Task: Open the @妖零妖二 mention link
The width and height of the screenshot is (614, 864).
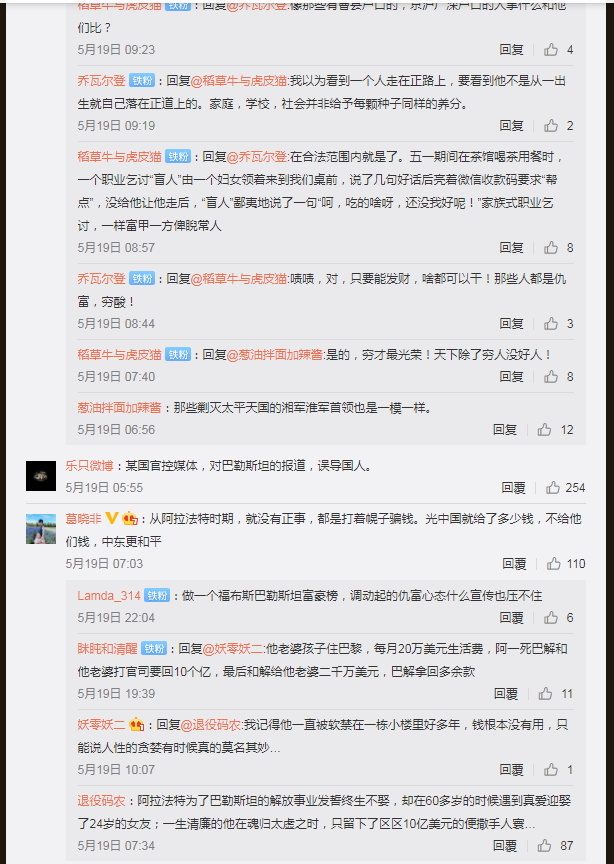Action: point(233,649)
